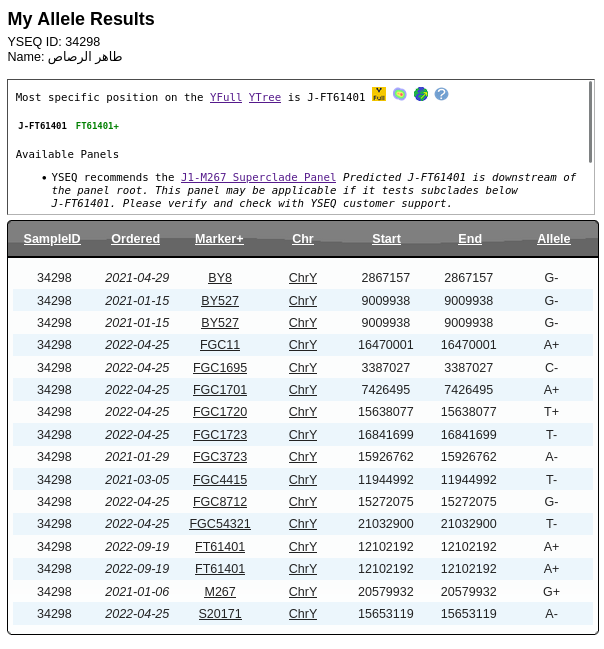Screen dimensions: 604x649
Task: Open the S20171 marker link
Action: pos(220,614)
